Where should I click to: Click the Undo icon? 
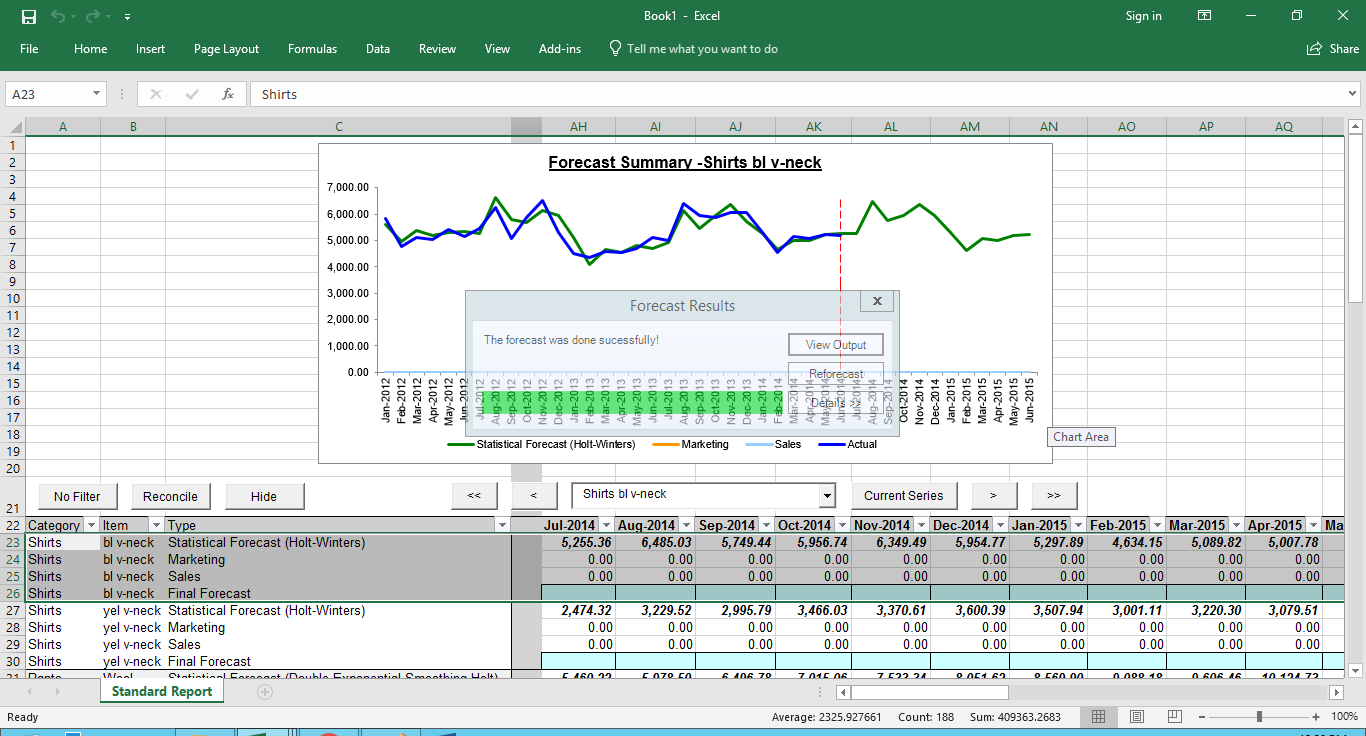point(60,16)
